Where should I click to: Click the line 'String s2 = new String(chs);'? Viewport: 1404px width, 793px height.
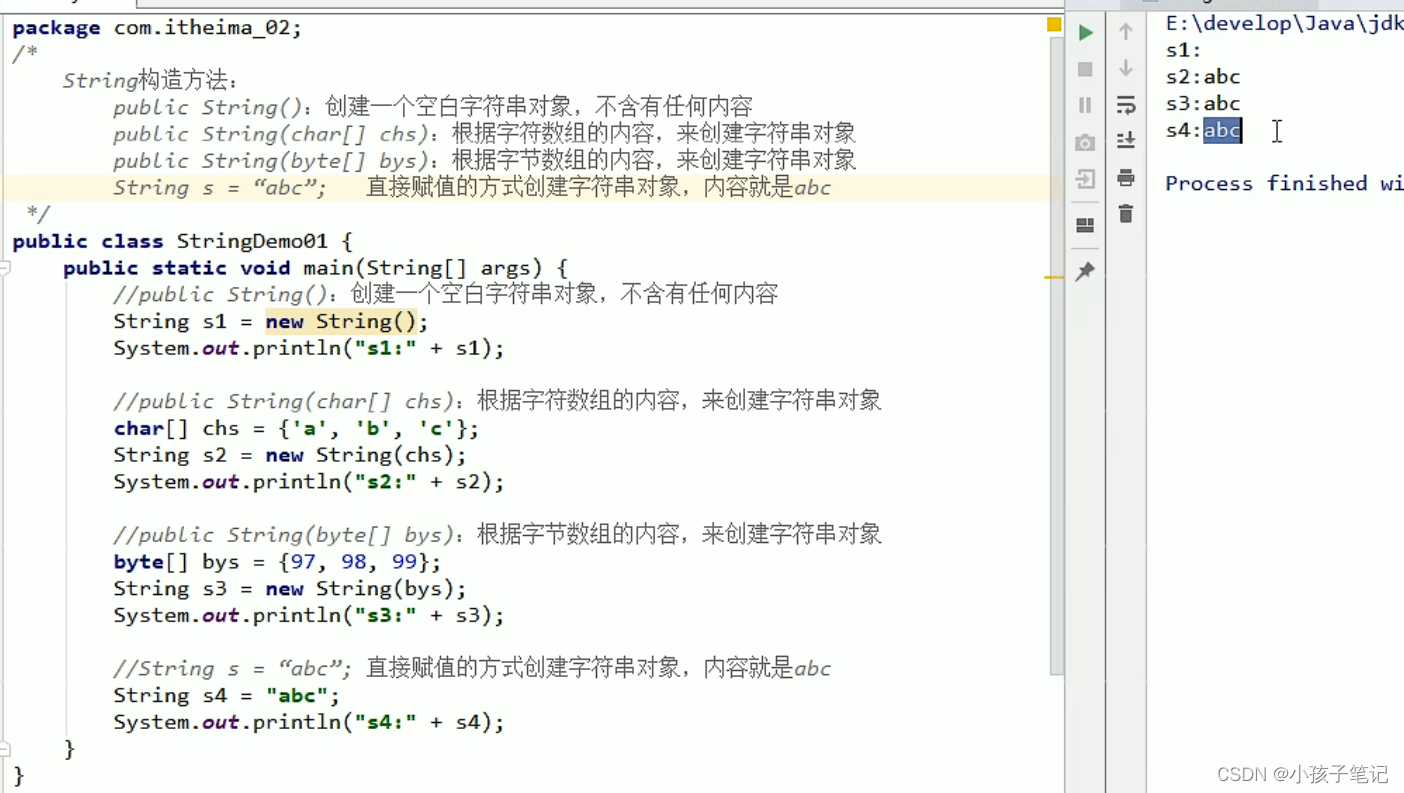(x=290, y=455)
